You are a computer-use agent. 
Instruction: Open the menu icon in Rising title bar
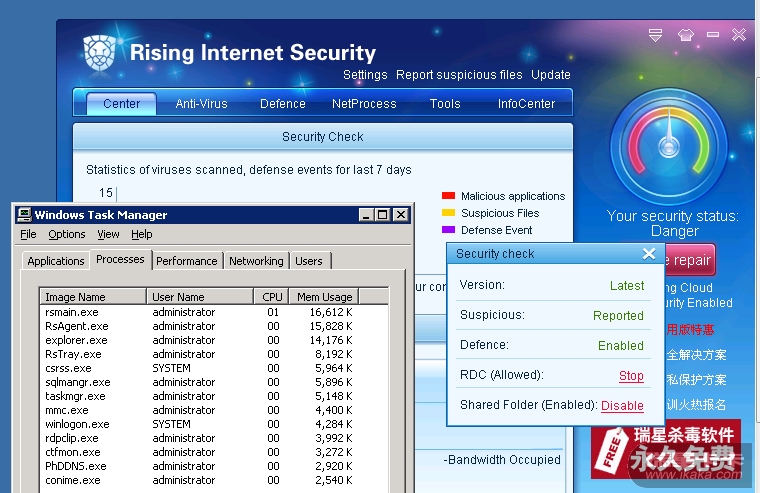click(655, 35)
